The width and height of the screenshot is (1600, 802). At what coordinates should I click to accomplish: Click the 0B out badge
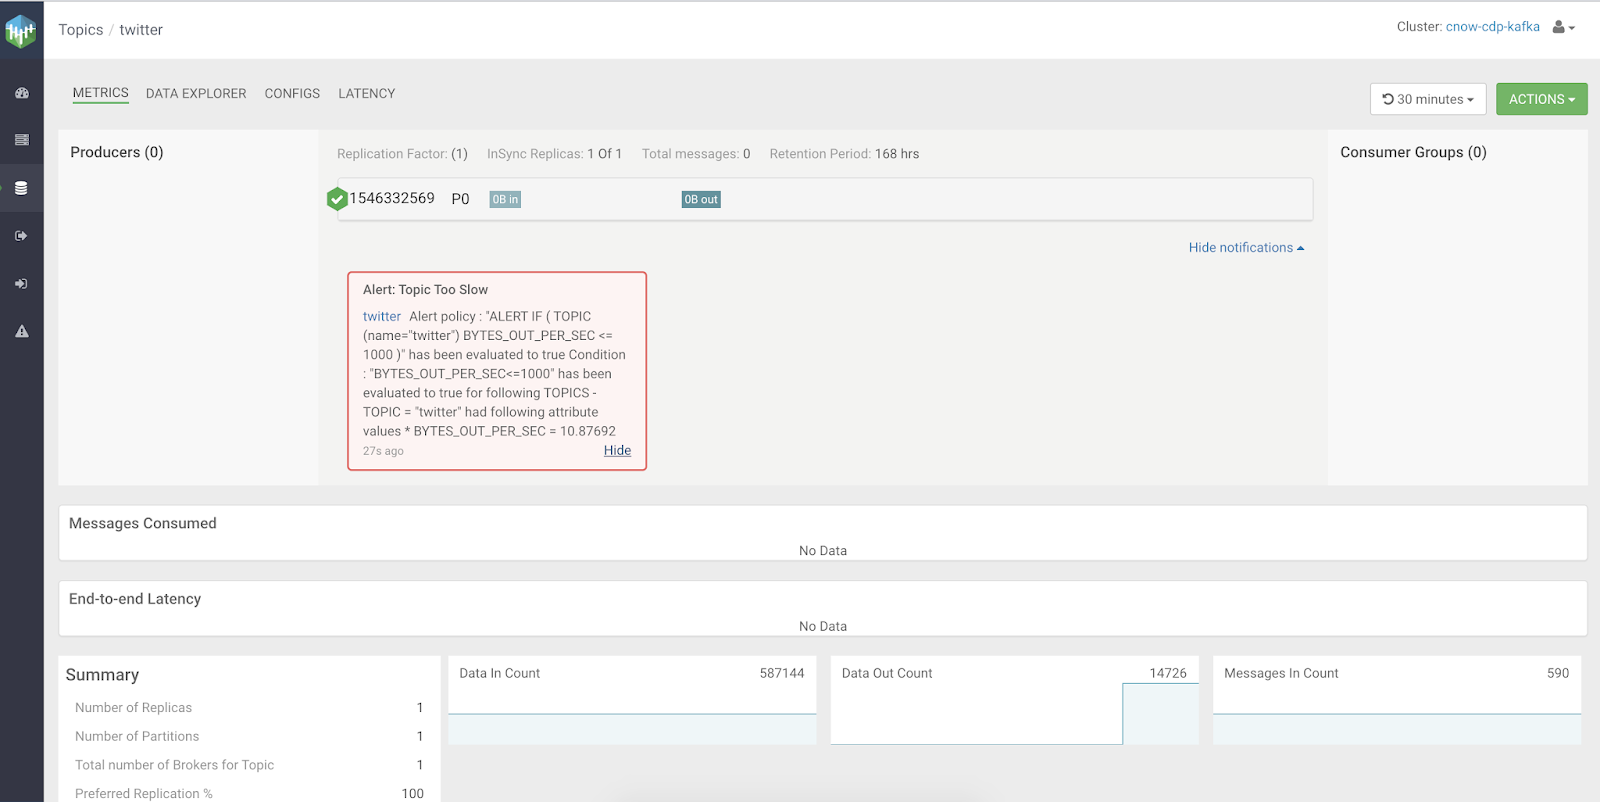pos(701,199)
